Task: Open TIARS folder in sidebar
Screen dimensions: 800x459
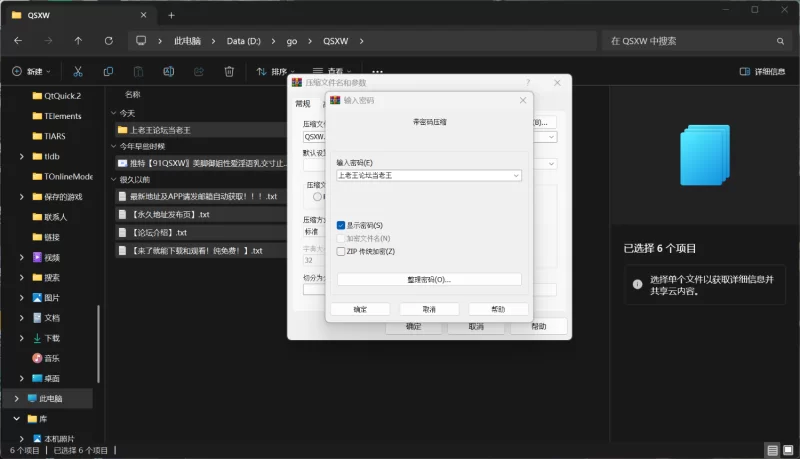Action: coord(49,136)
